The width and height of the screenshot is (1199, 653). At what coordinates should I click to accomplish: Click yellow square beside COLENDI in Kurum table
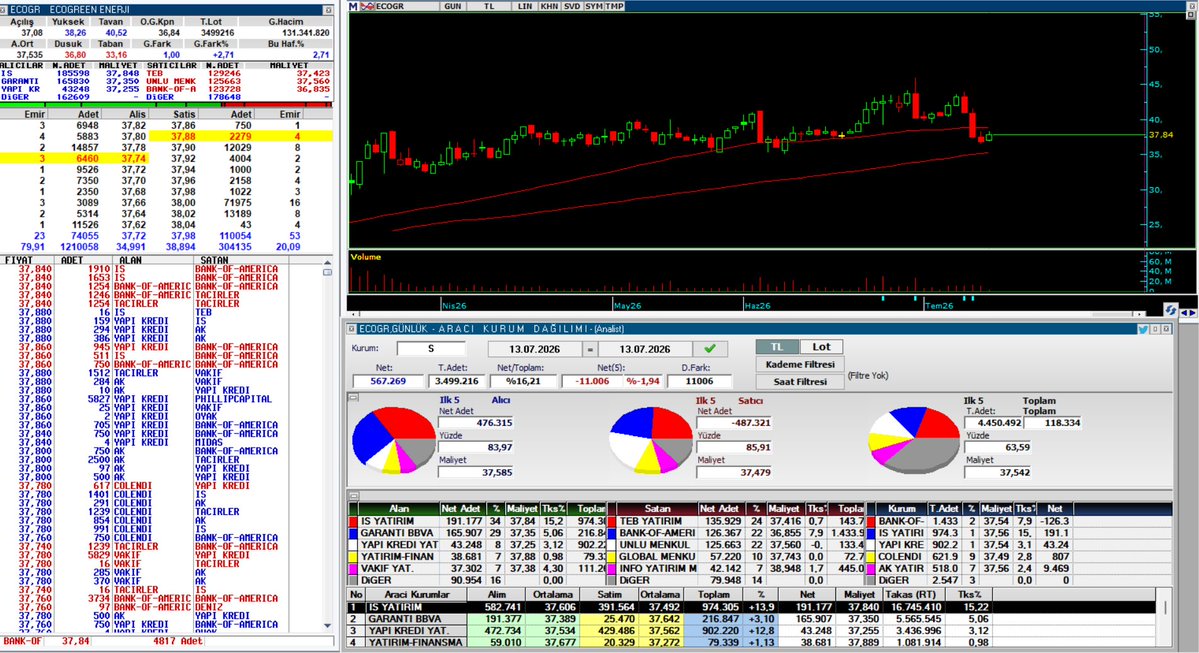pos(871,557)
